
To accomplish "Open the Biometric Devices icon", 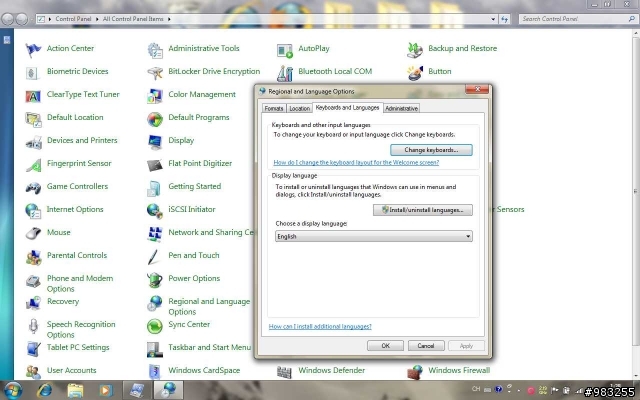I will [33, 73].
